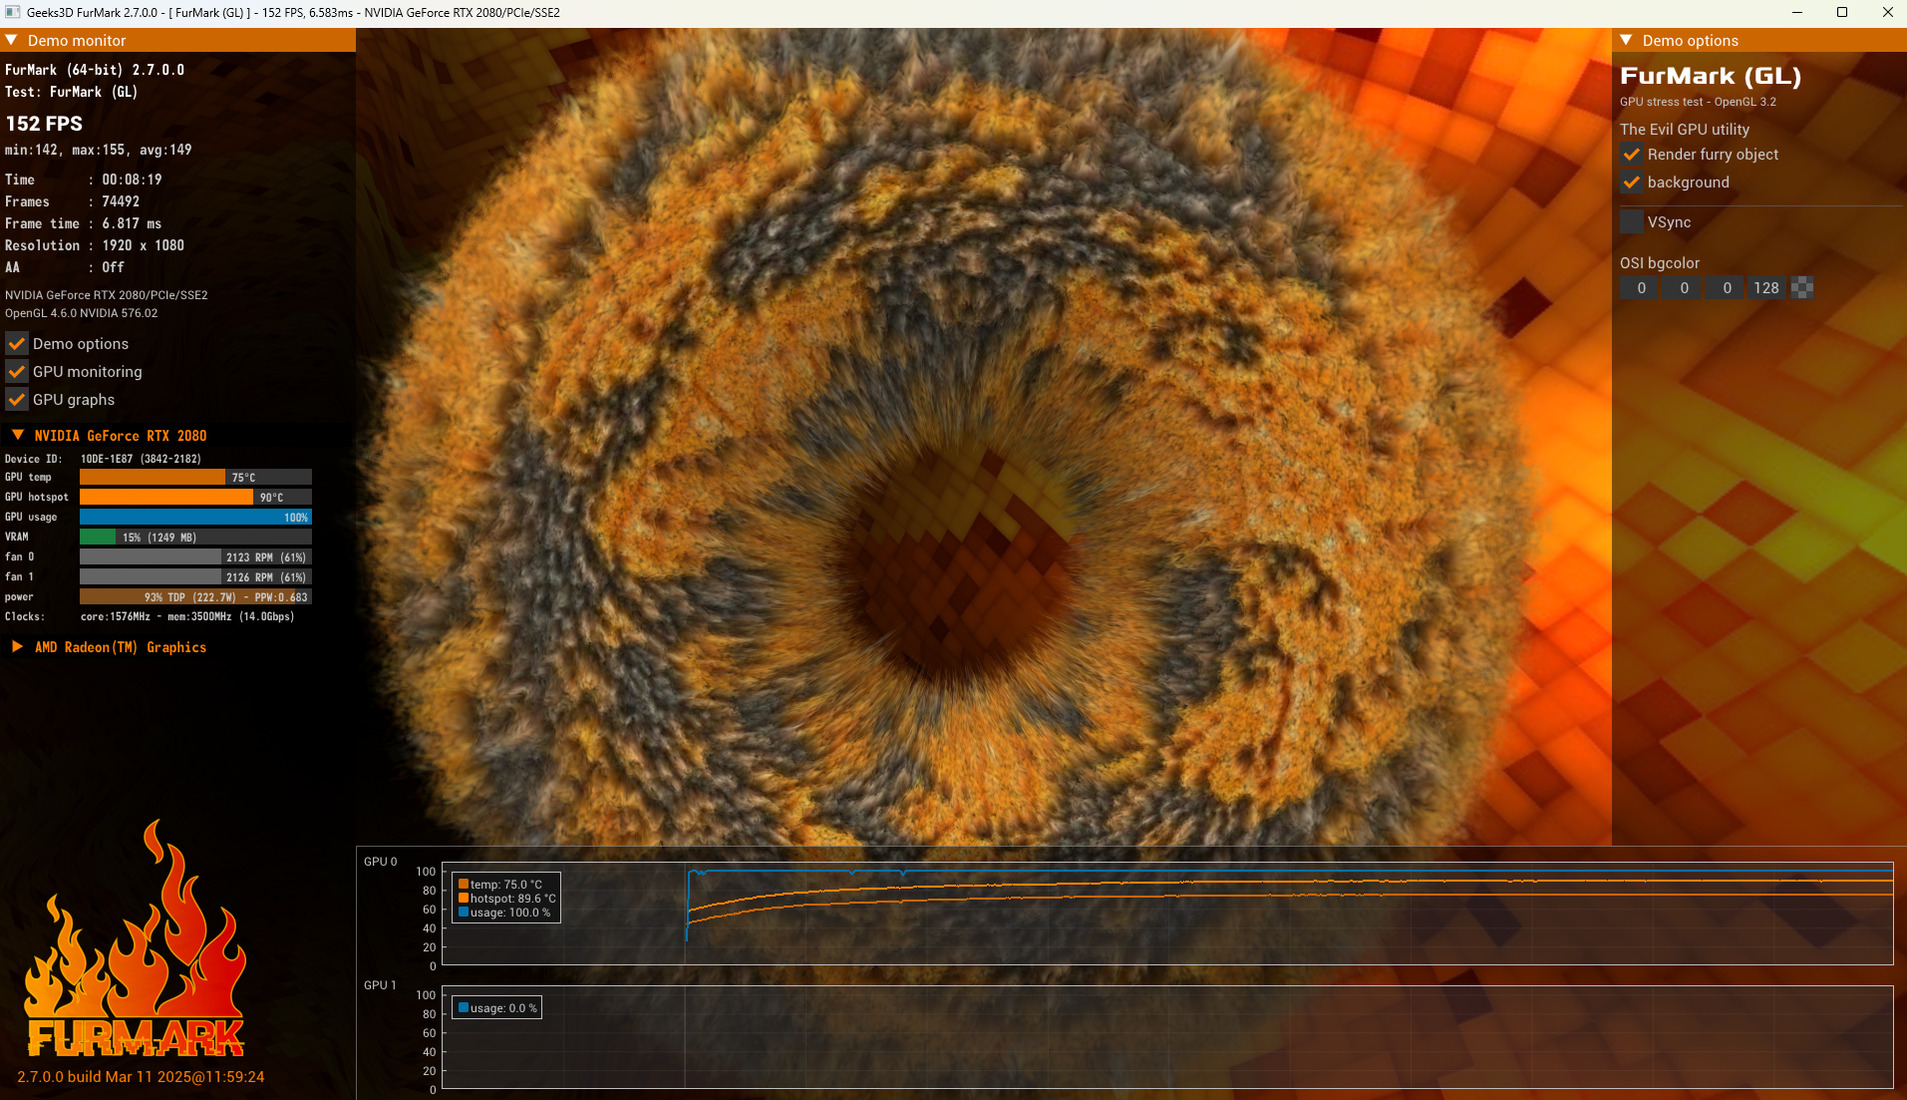Click the GPU 0 graph legend box
The image size is (1907, 1100).
[x=506, y=898]
